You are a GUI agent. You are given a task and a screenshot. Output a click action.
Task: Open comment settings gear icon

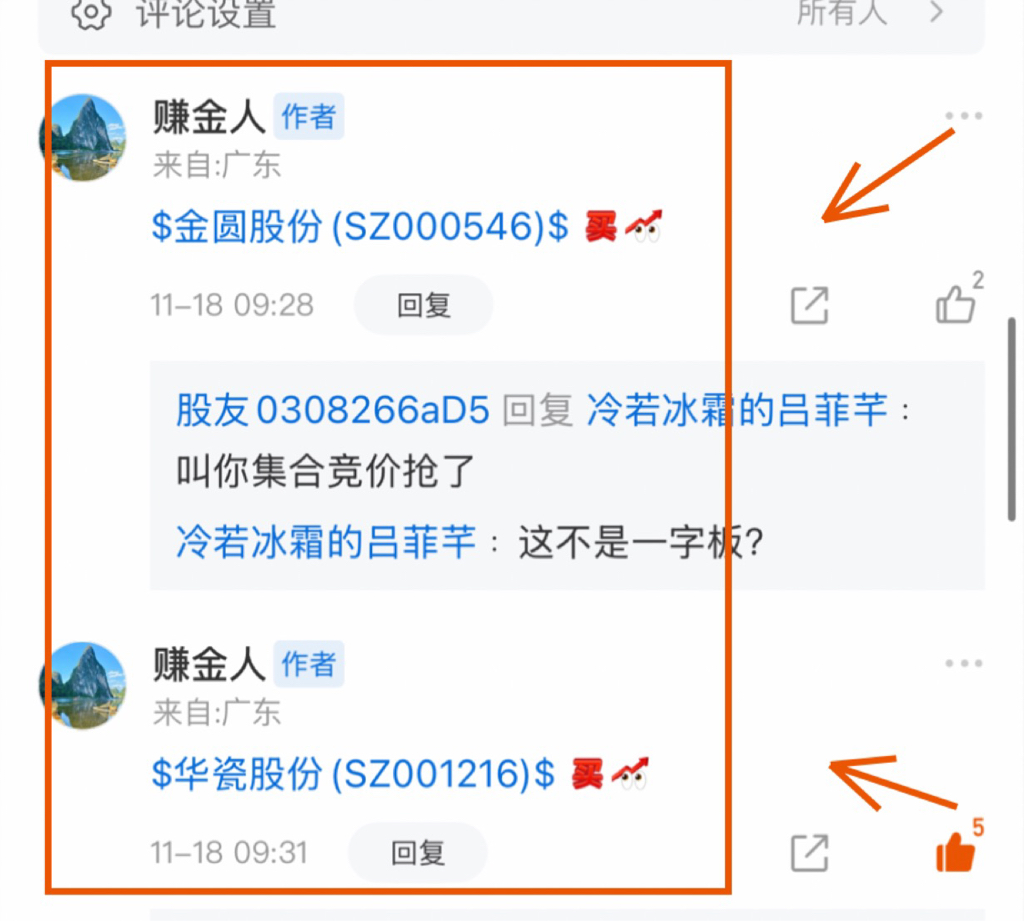coord(91,12)
